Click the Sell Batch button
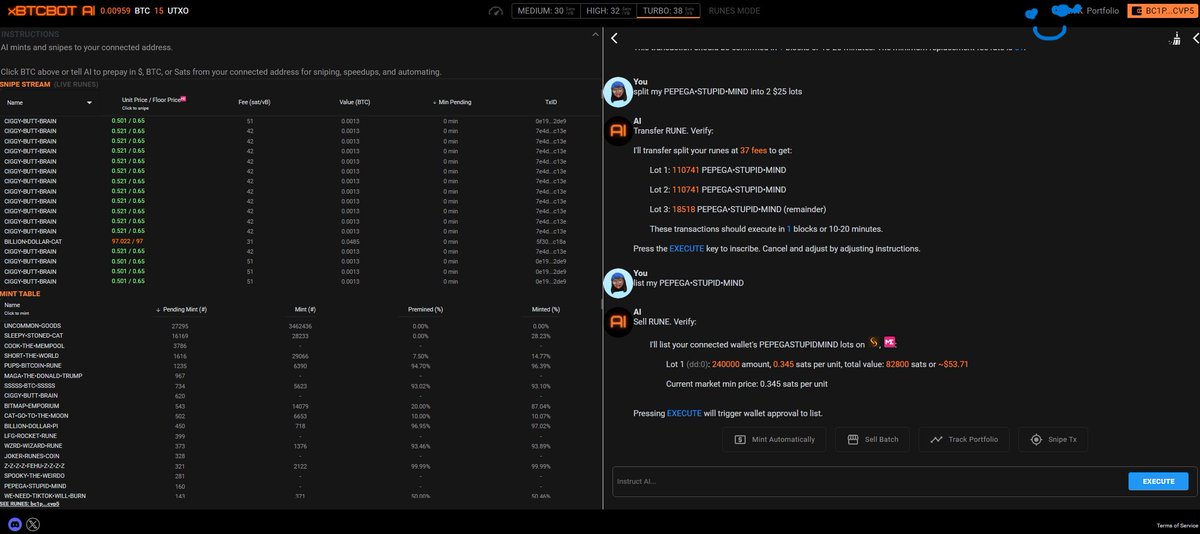 click(x=873, y=439)
